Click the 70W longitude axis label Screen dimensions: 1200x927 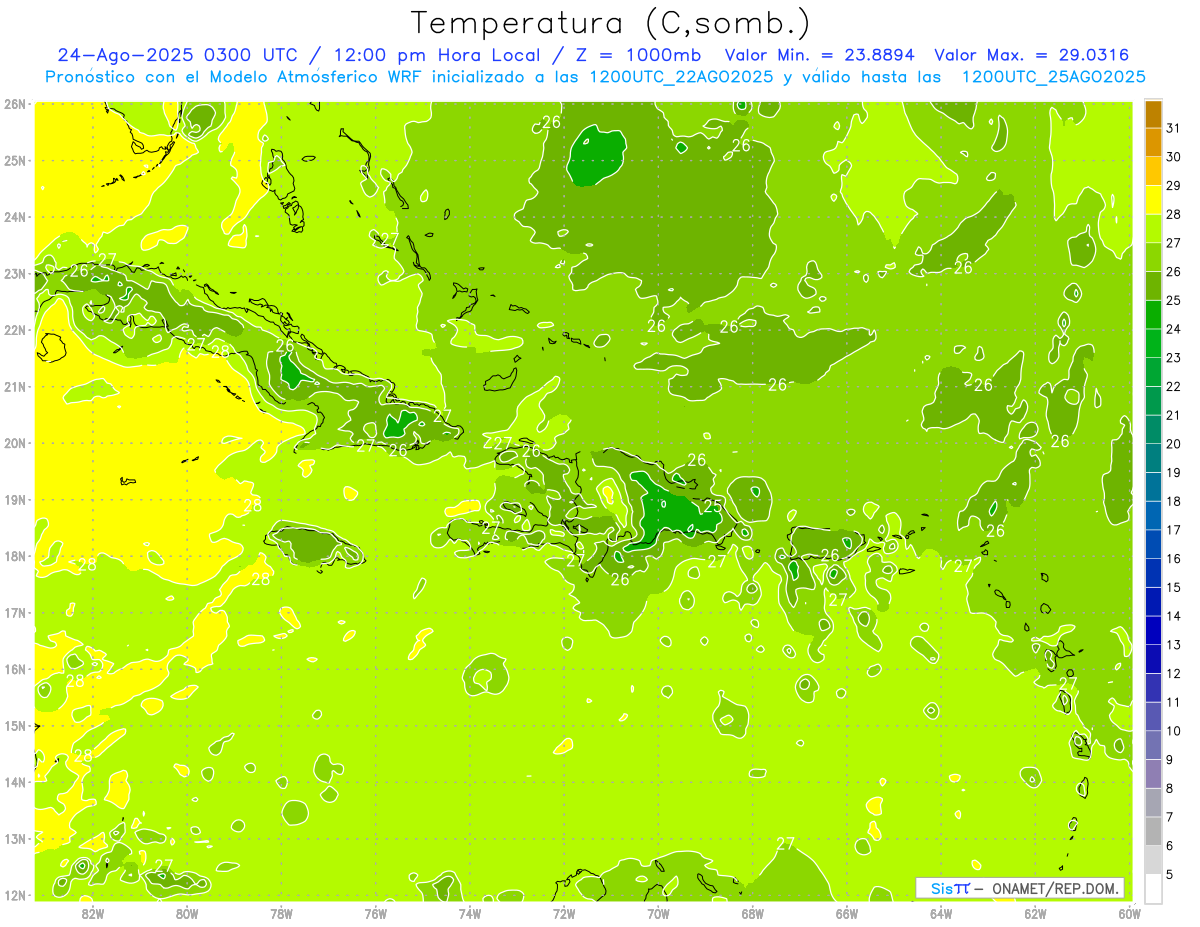[x=658, y=913]
